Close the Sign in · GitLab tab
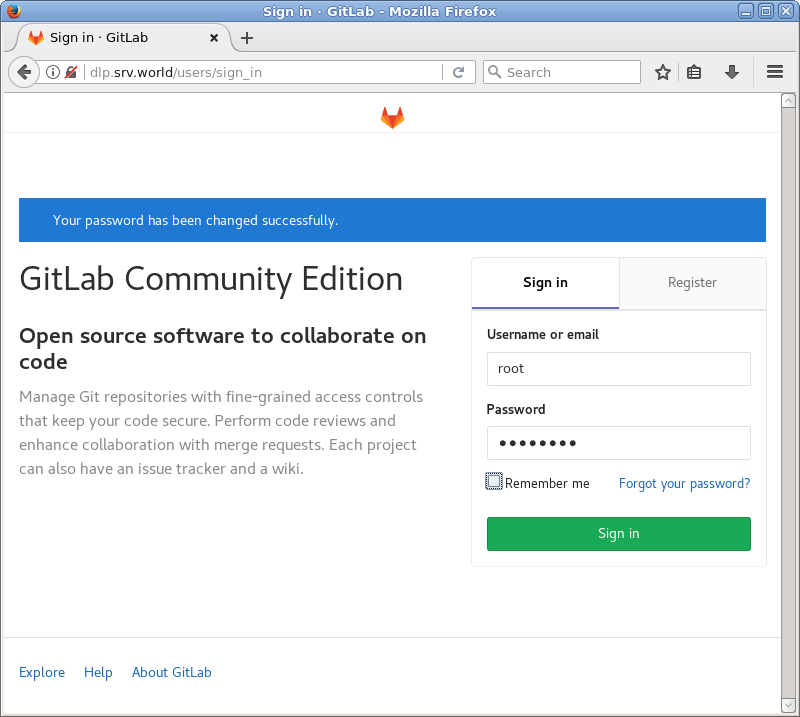The width and height of the screenshot is (800, 717). pos(214,38)
